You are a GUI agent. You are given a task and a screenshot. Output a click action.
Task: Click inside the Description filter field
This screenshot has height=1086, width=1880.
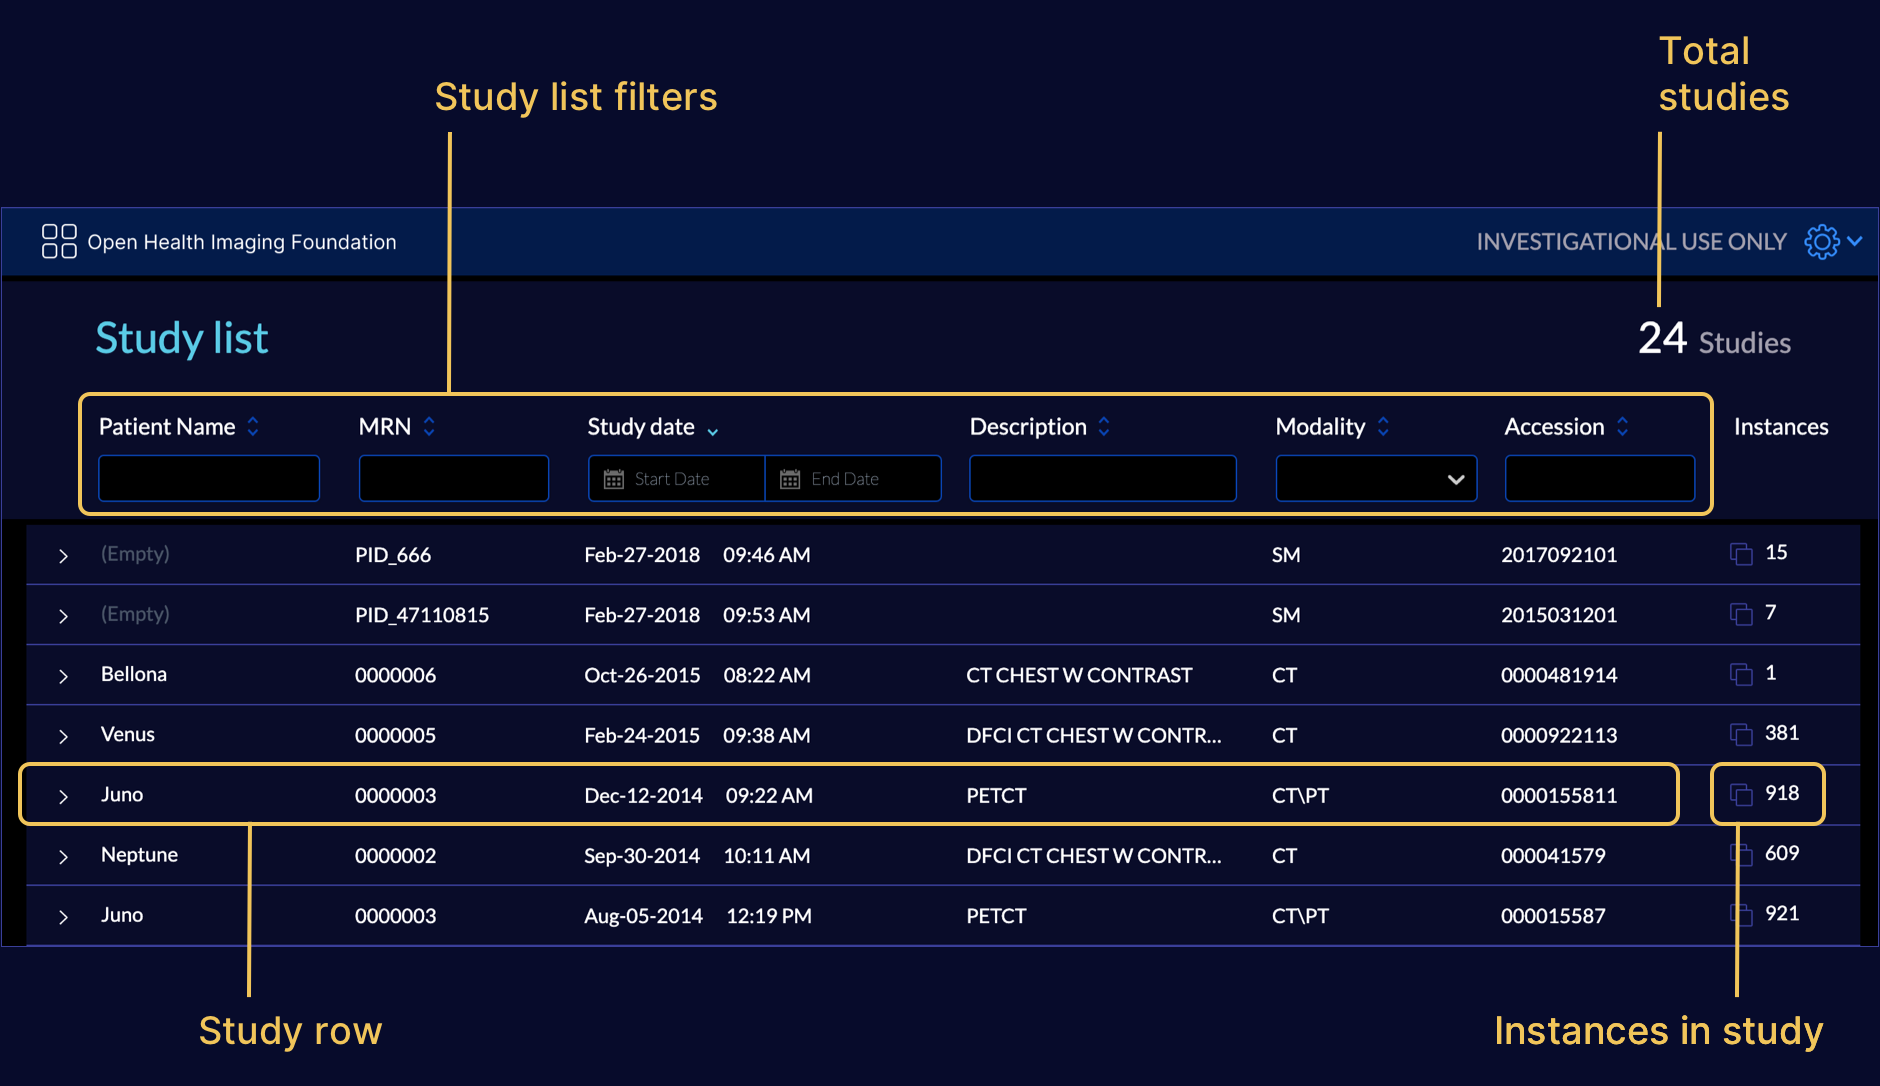(1102, 478)
